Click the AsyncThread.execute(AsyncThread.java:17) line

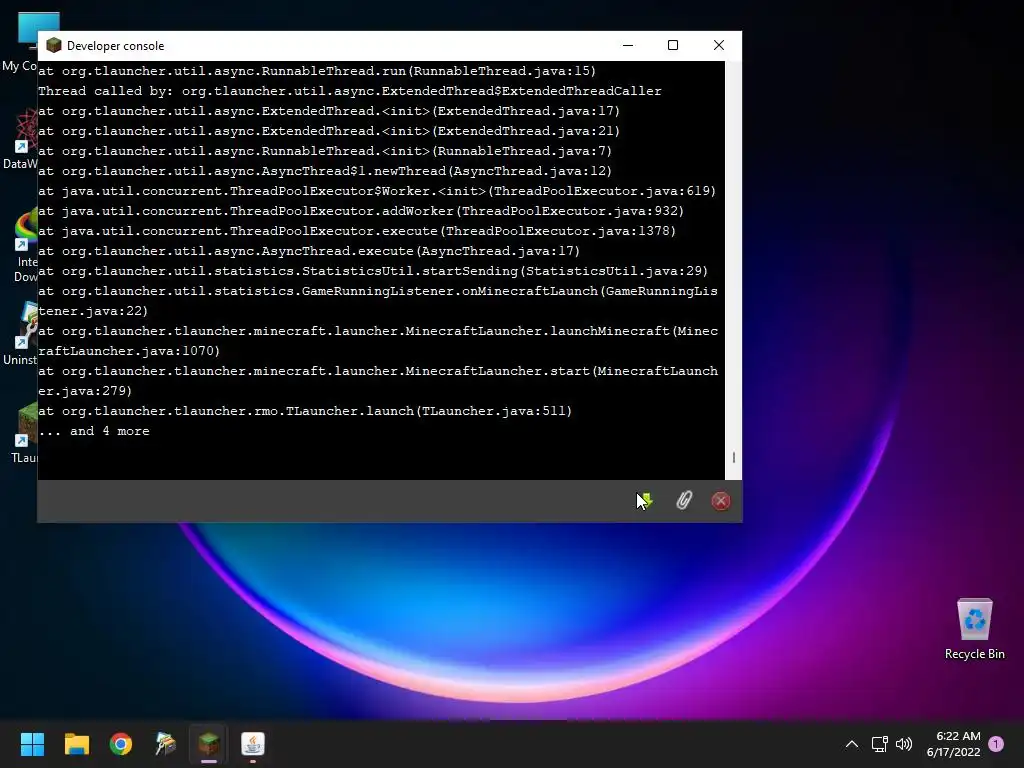pos(309,251)
